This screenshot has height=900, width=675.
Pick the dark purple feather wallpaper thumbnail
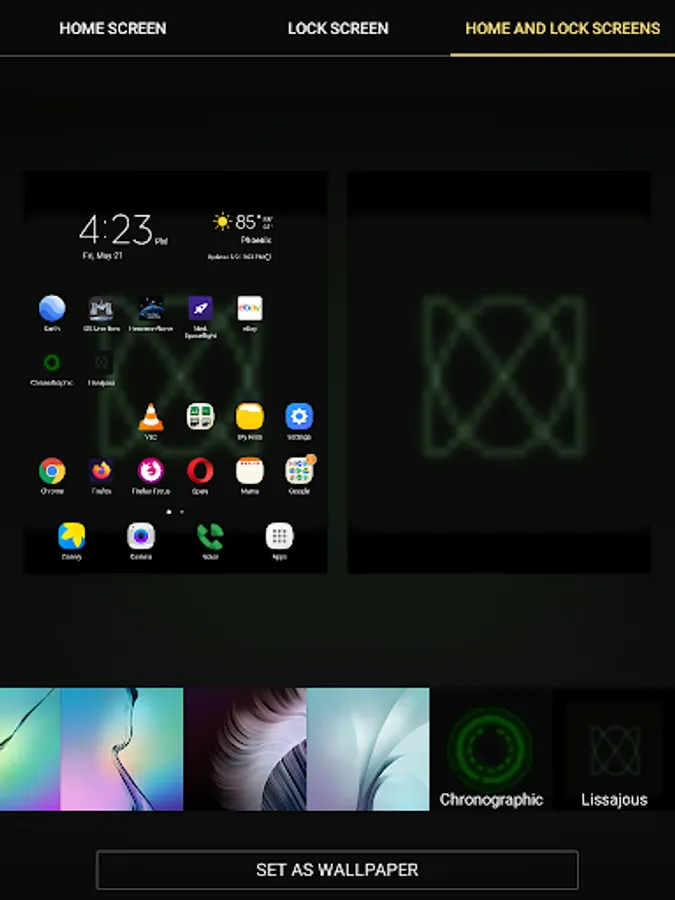coord(245,749)
